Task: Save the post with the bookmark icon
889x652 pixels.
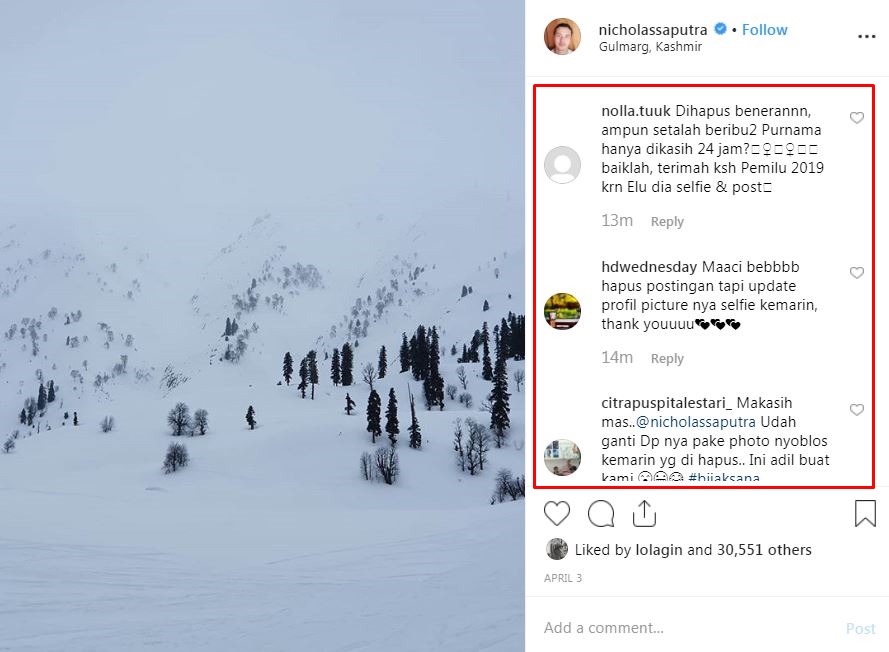Action: pyautogui.click(x=865, y=514)
